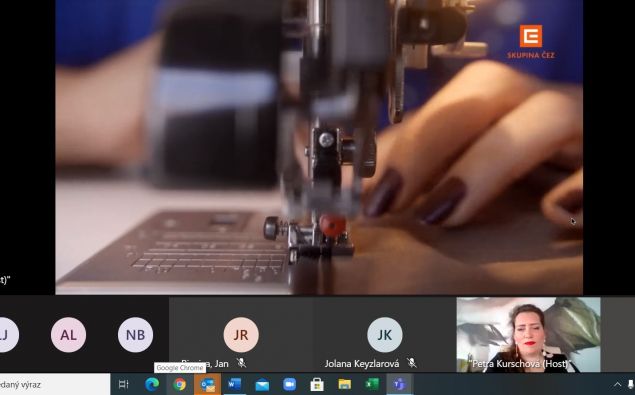Screen dimensions: 635x395
Task: Open Outlook in the taskbar
Action: click(207, 384)
